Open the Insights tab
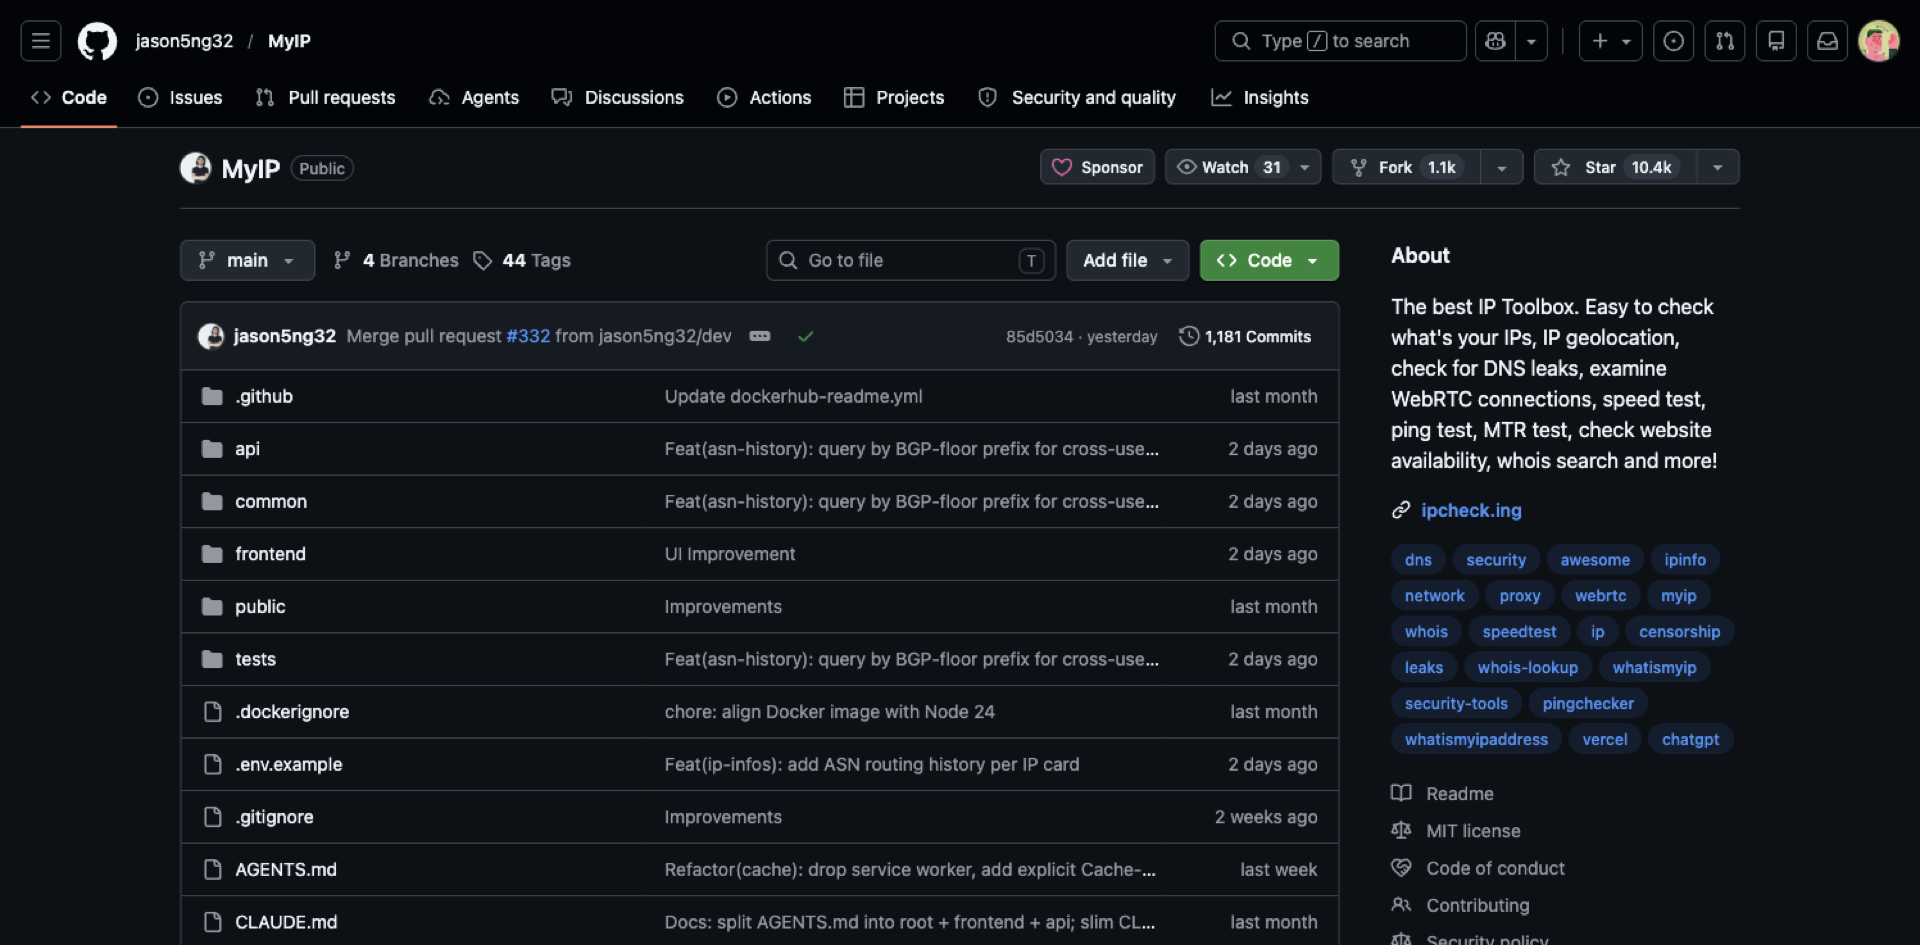The width and height of the screenshot is (1920, 945). [x=1260, y=97]
